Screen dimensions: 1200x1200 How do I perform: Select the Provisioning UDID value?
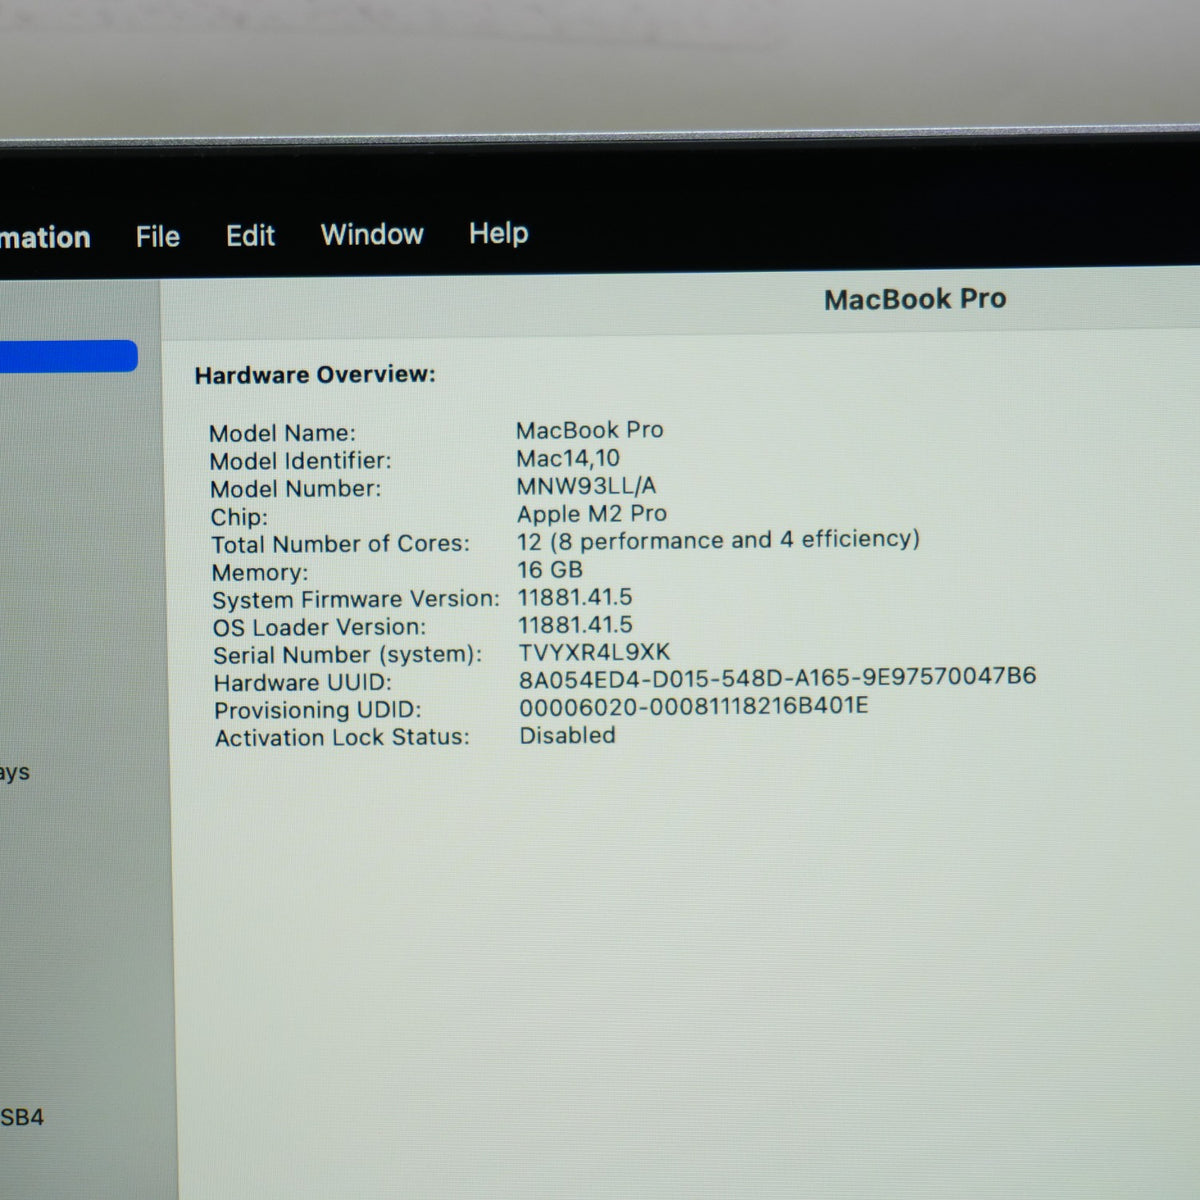click(x=693, y=707)
